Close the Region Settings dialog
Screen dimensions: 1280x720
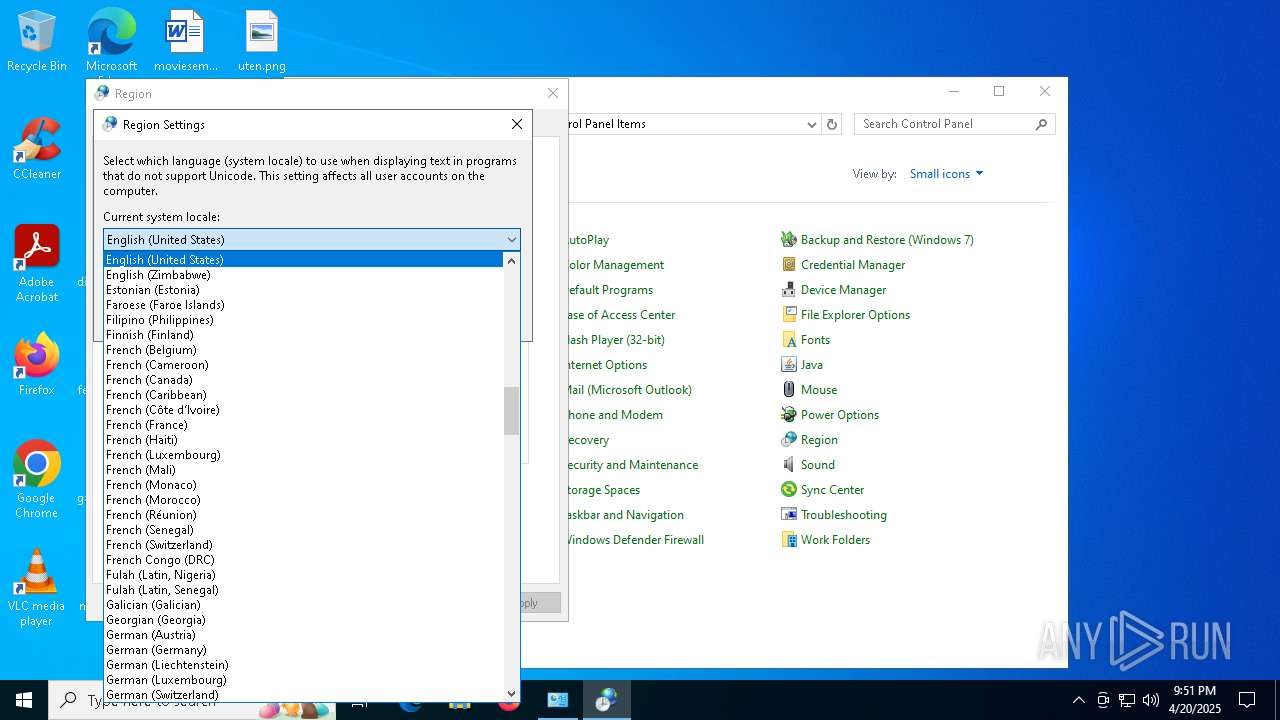click(517, 124)
